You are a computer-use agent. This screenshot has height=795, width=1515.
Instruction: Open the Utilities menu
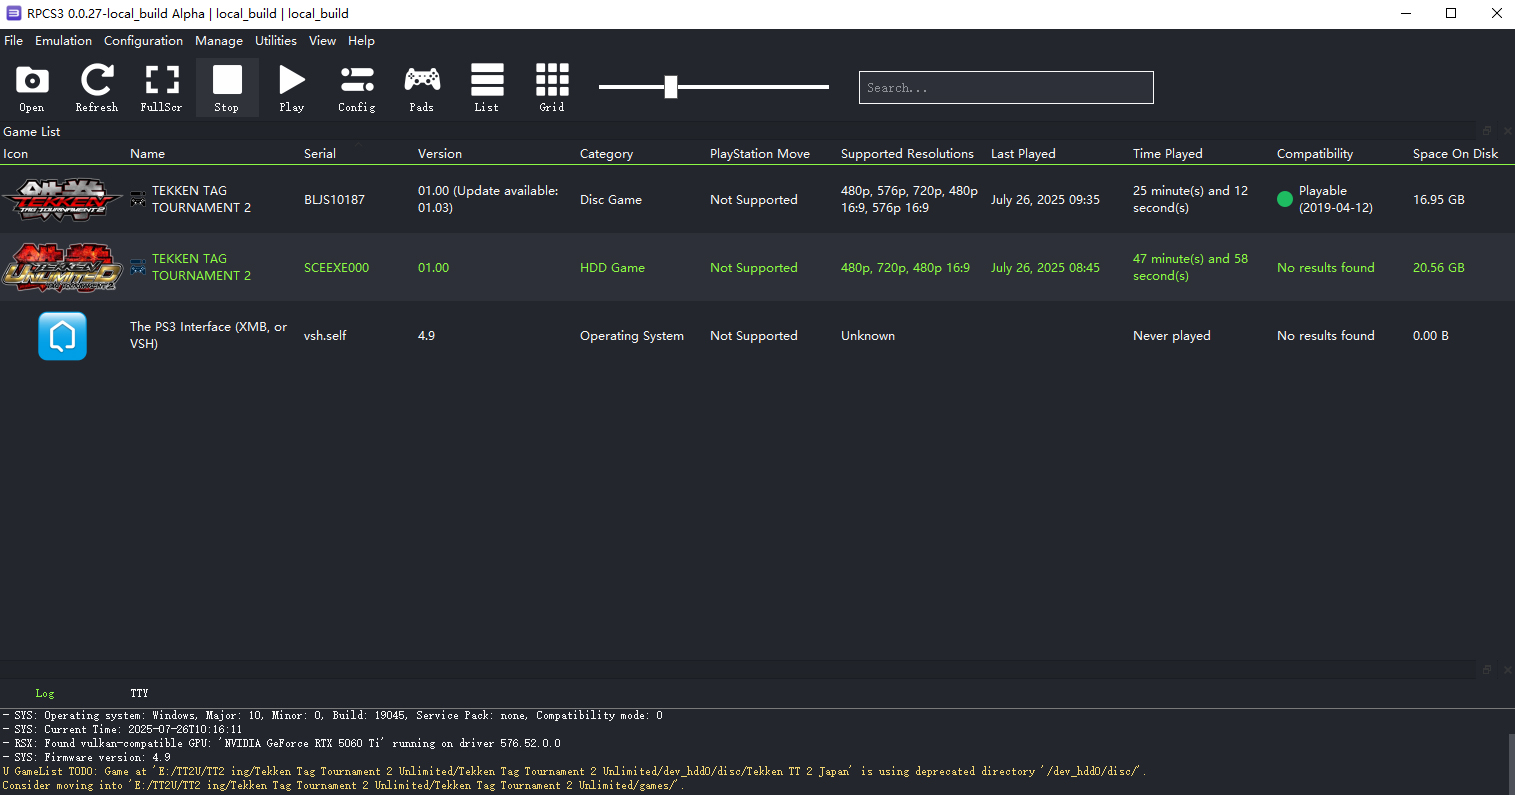click(276, 41)
